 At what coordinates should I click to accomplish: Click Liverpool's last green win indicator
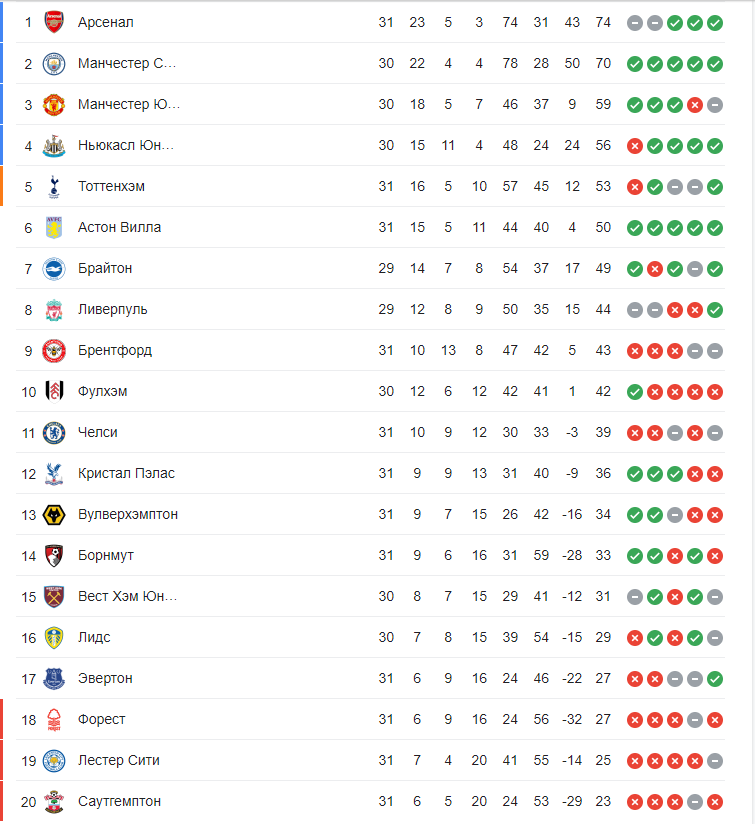pyautogui.click(x=714, y=309)
